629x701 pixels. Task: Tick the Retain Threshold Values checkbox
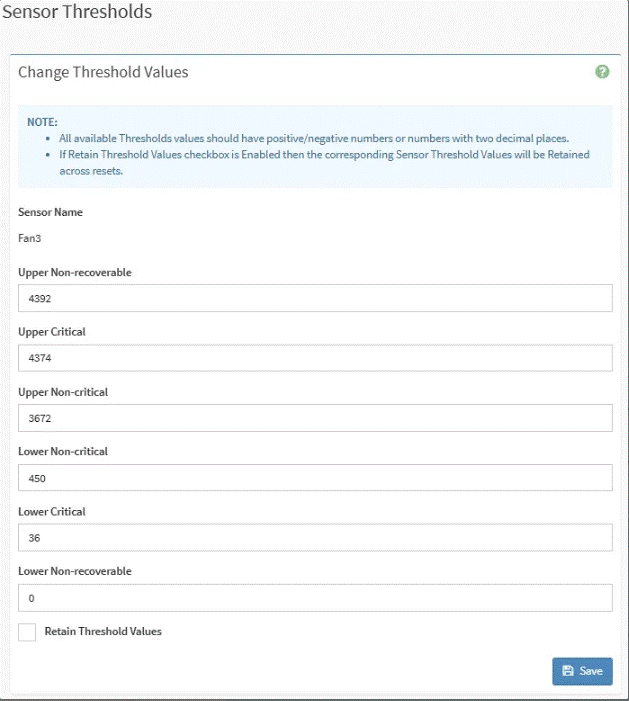27,632
